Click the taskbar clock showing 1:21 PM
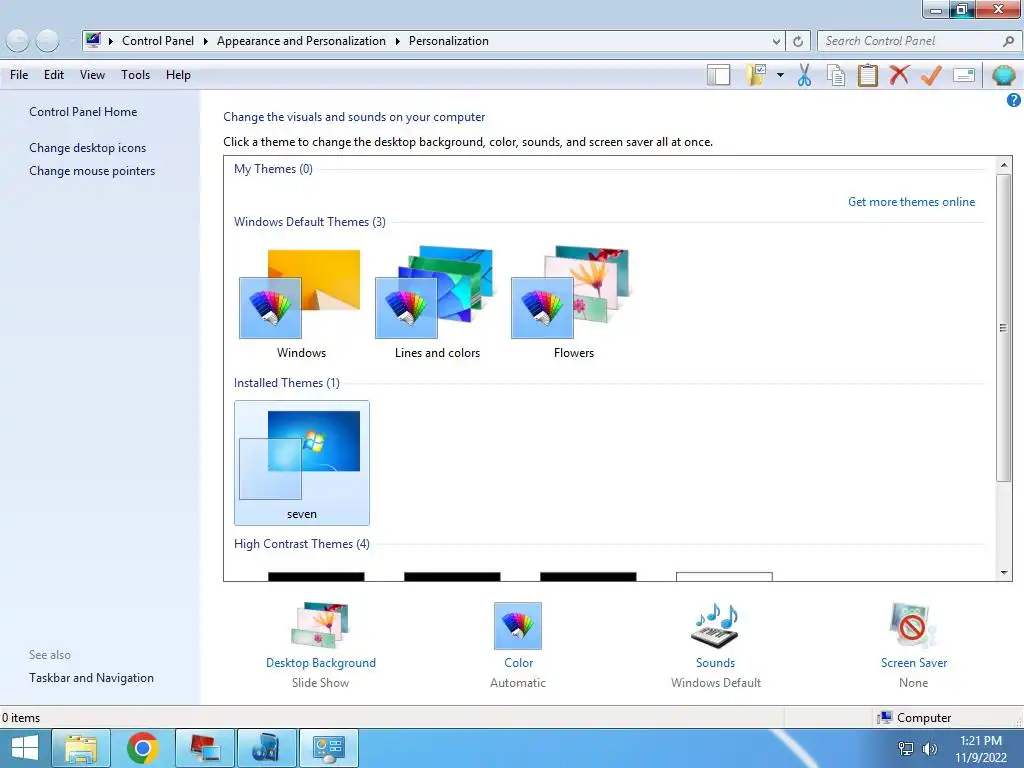The width and height of the screenshot is (1024, 768). pyautogui.click(x=981, y=749)
